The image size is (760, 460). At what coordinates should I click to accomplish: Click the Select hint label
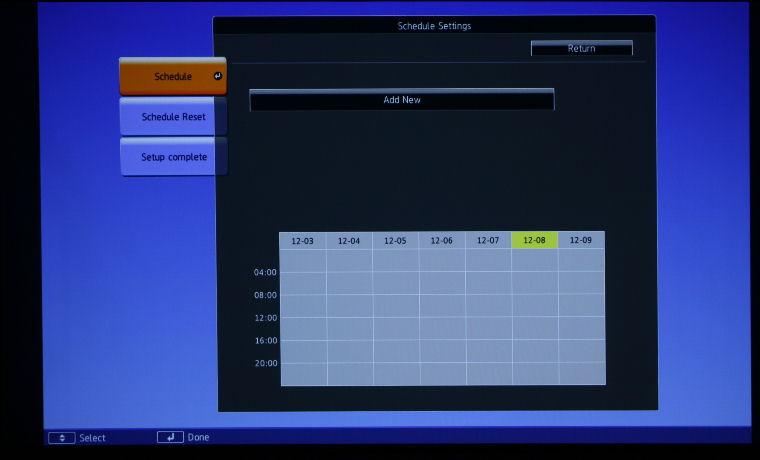(93, 438)
